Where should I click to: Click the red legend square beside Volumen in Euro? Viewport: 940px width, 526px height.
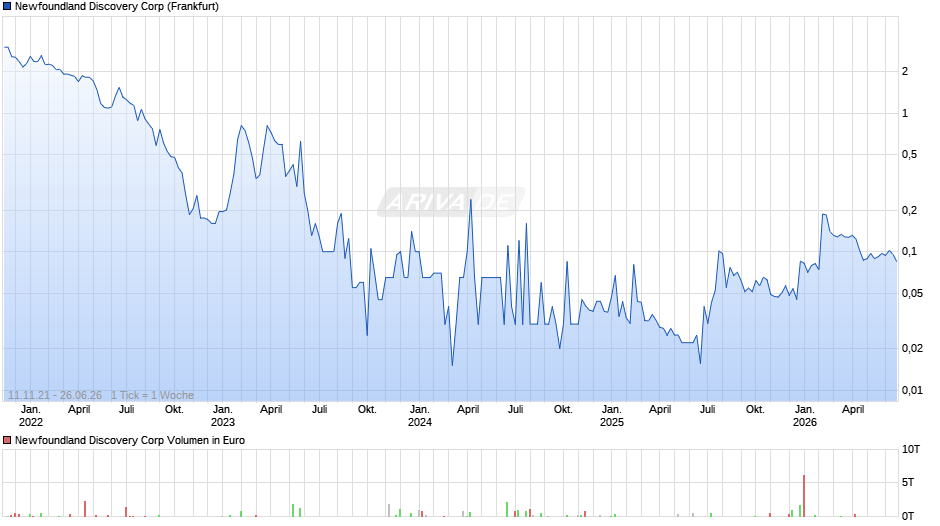click(x=7, y=440)
